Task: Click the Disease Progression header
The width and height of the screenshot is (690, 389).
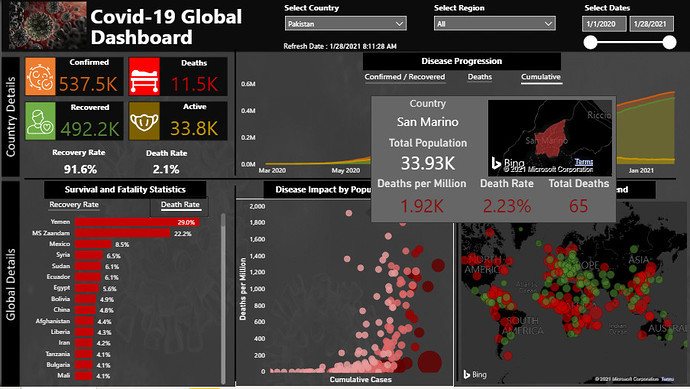Action: pos(462,61)
